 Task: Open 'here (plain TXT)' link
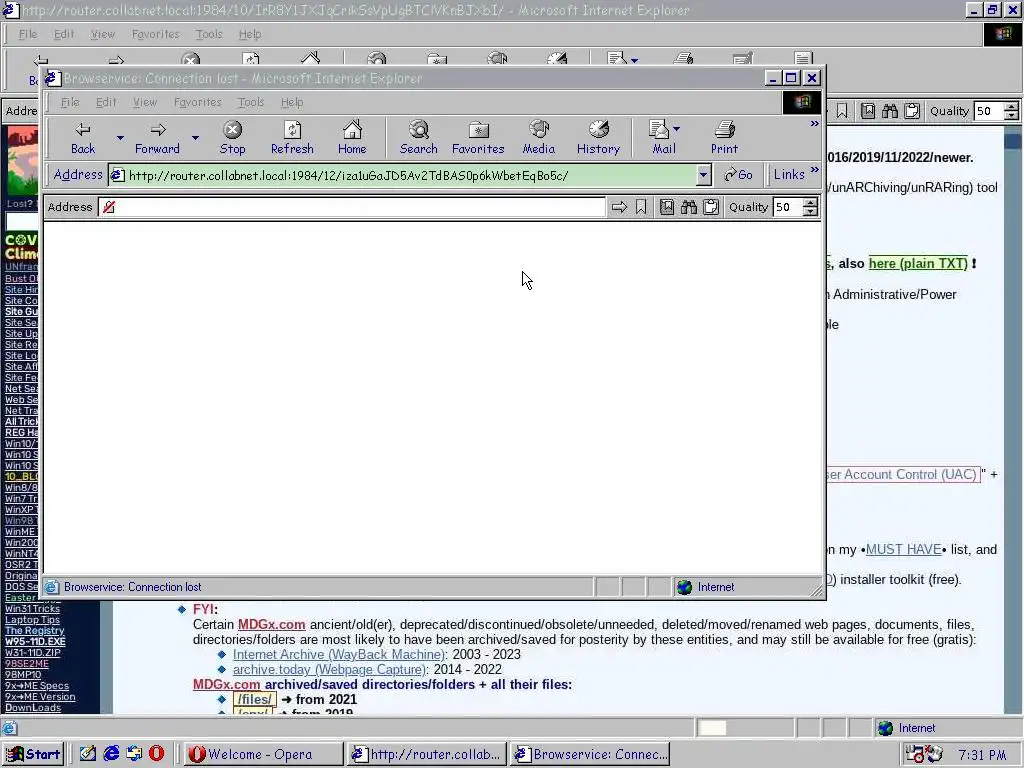[918, 263]
